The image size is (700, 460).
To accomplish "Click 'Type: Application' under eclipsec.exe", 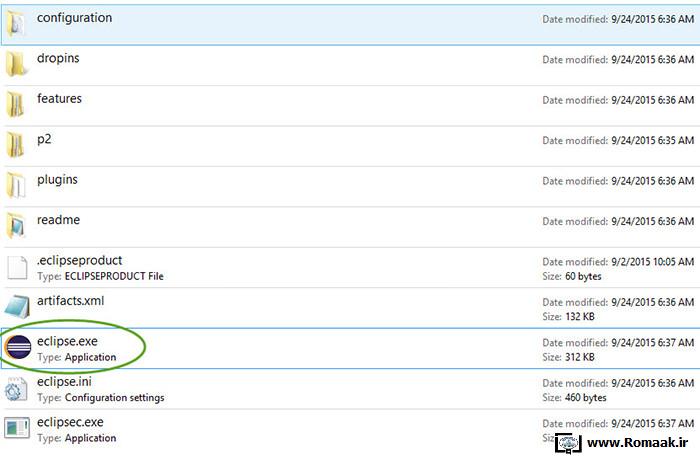I will (77, 438).
